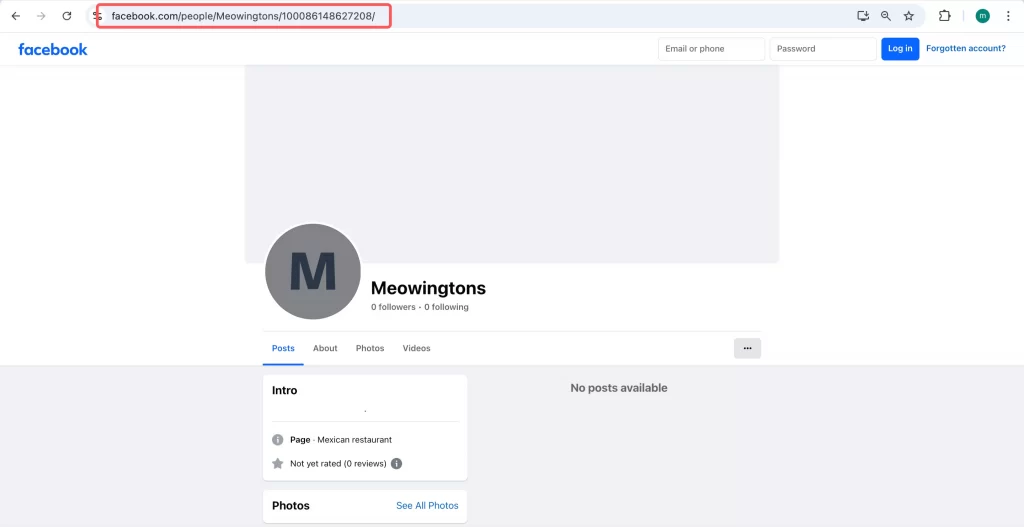
Task: Click the 'Mexican restaurant' category text
Action: tap(355, 439)
